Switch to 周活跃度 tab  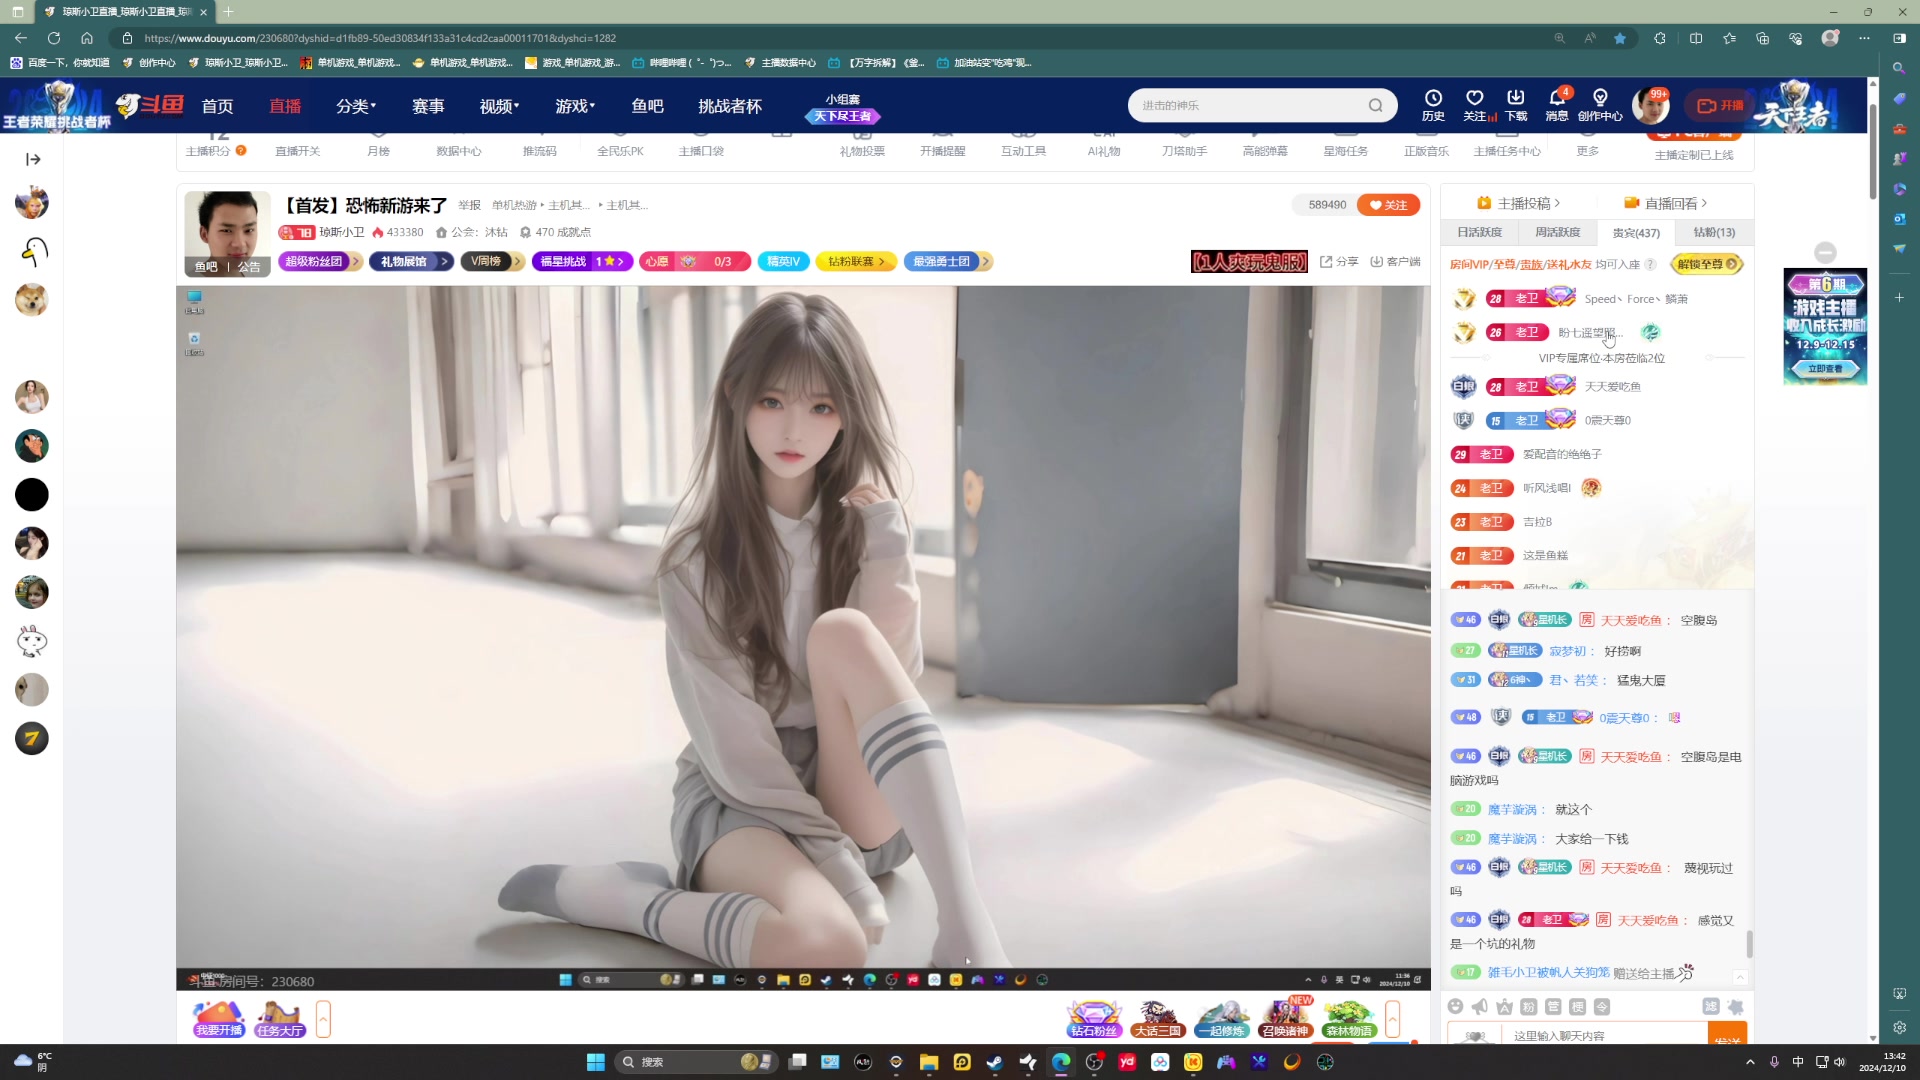click(x=1557, y=232)
